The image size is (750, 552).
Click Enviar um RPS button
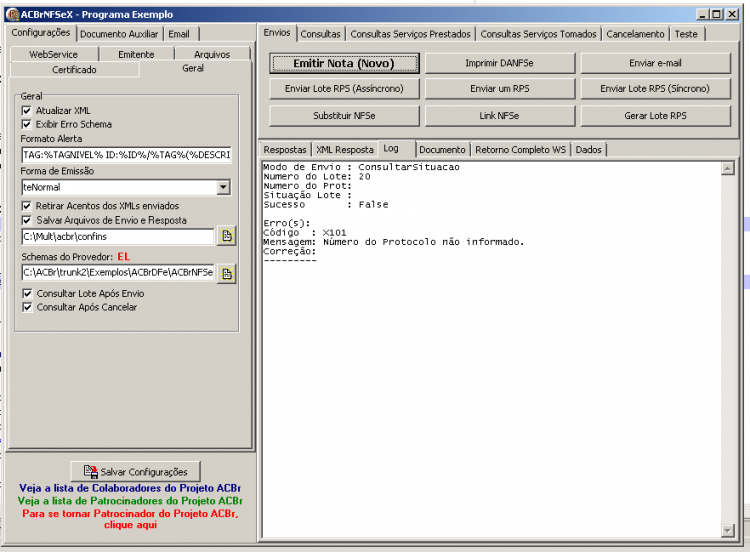(499, 89)
